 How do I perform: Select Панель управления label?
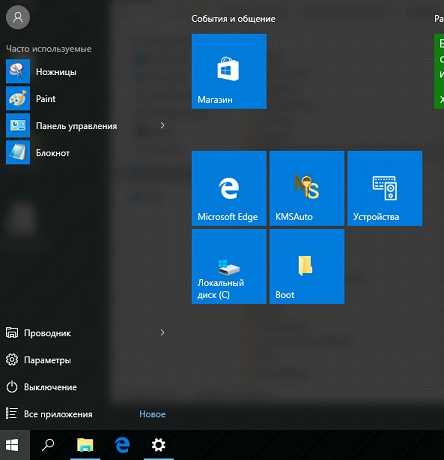click(x=77, y=126)
